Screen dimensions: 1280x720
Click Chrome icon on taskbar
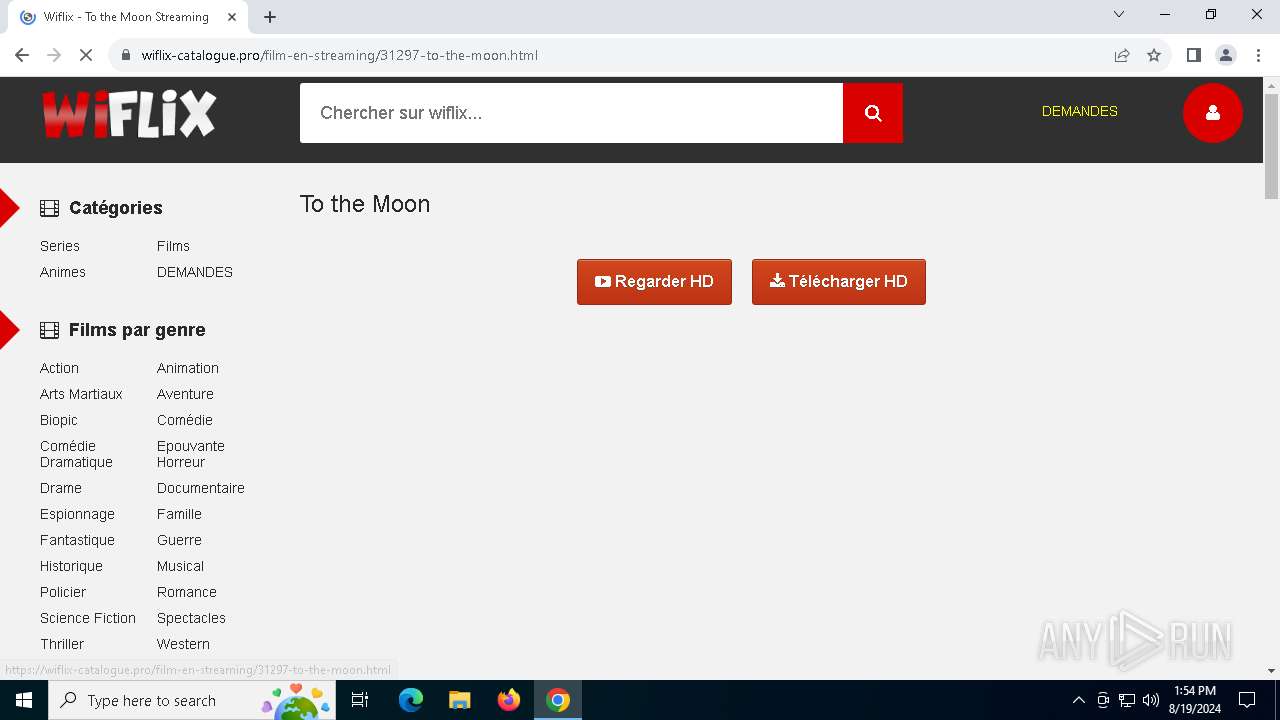pos(558,700)
